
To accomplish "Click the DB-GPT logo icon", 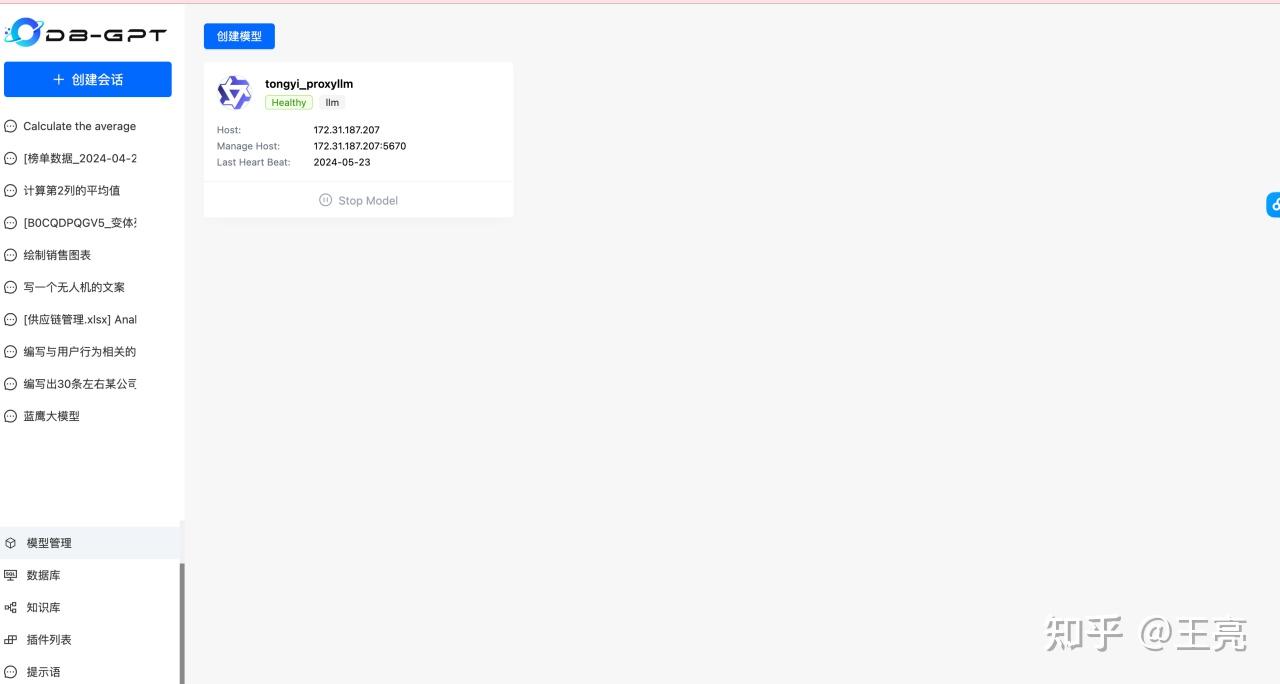I will point(23,32).
